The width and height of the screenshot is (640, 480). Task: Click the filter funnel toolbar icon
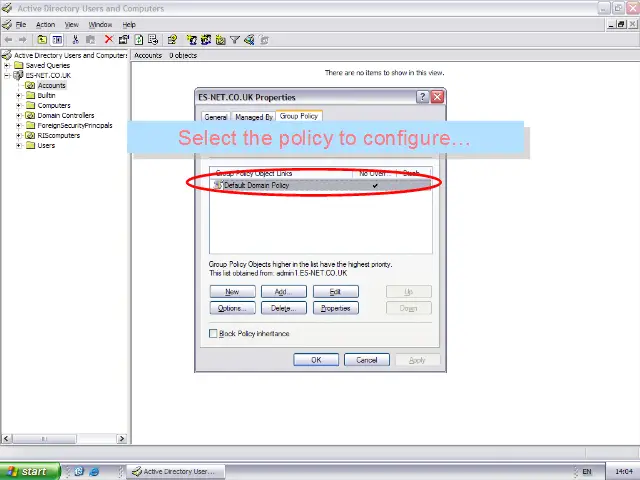click(235, 40)
